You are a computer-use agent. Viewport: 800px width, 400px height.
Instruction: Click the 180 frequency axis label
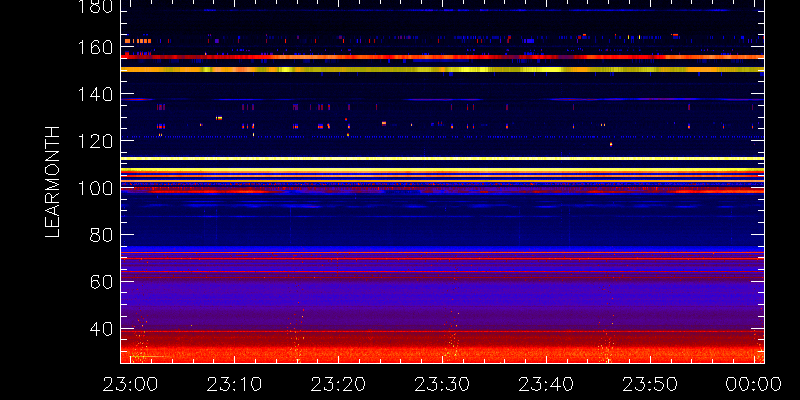click(x=96, y=6)
